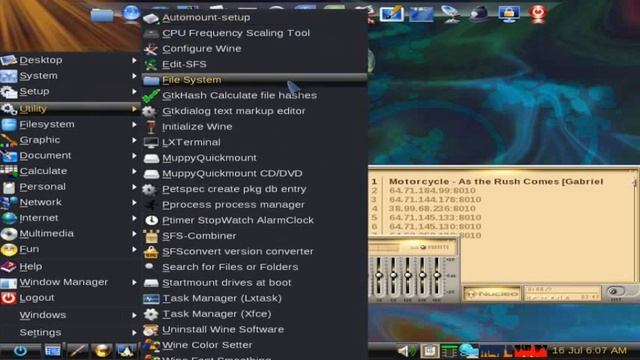Launch Ptimer StopWatch AlarmClock
640x360 pixels.
[254, 220]
